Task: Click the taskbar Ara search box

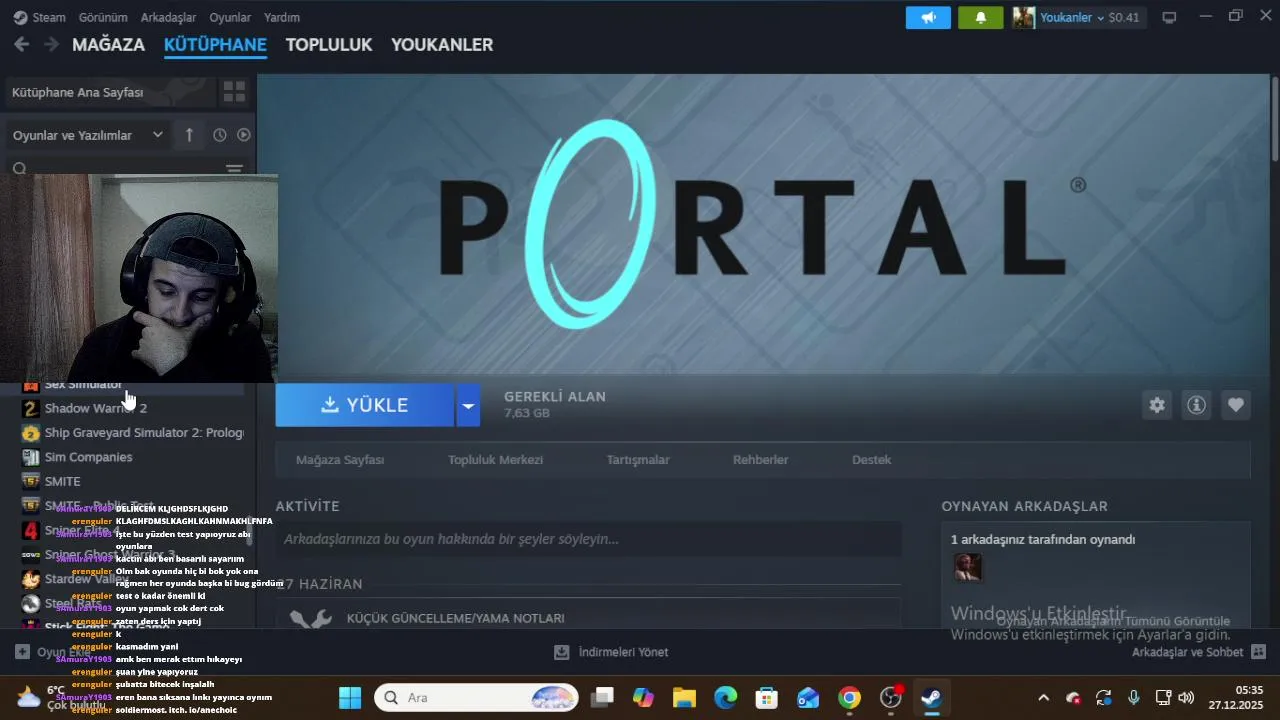Action: [476, 697]
